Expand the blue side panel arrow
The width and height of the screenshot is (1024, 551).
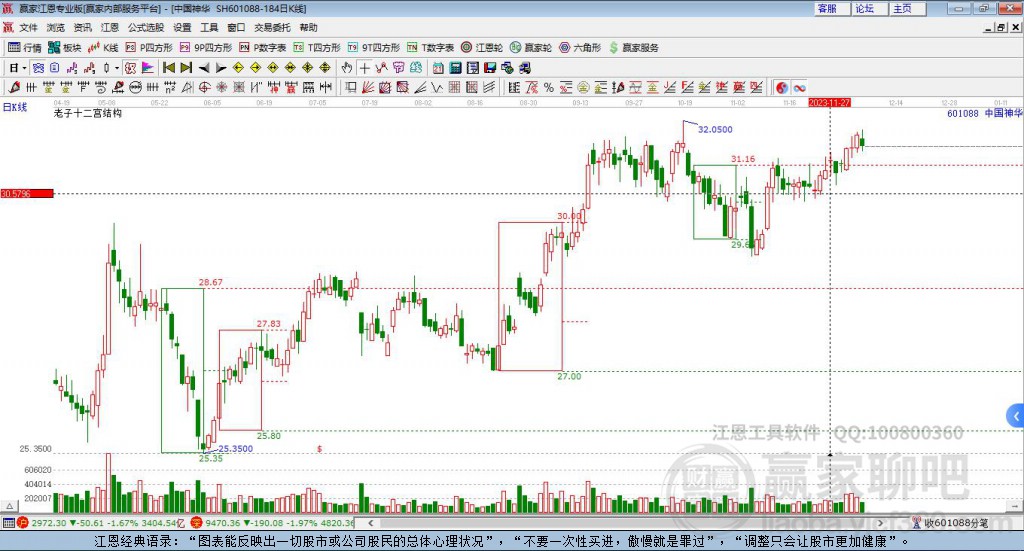1016,416
